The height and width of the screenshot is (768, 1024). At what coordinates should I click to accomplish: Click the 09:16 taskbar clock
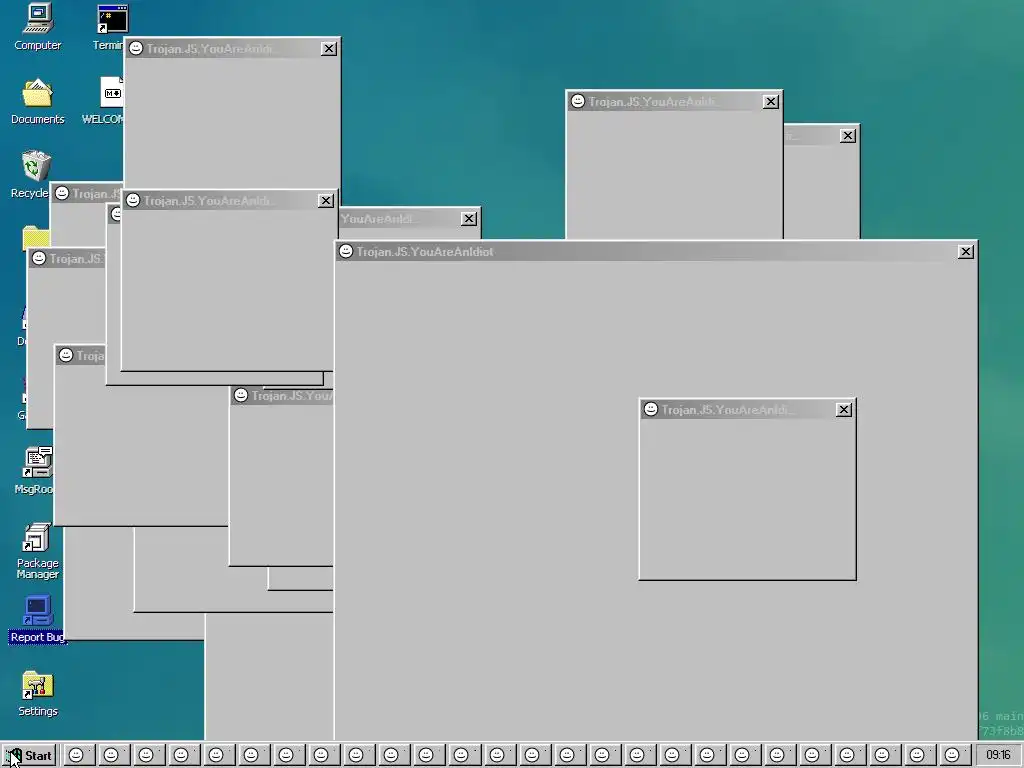998,756
